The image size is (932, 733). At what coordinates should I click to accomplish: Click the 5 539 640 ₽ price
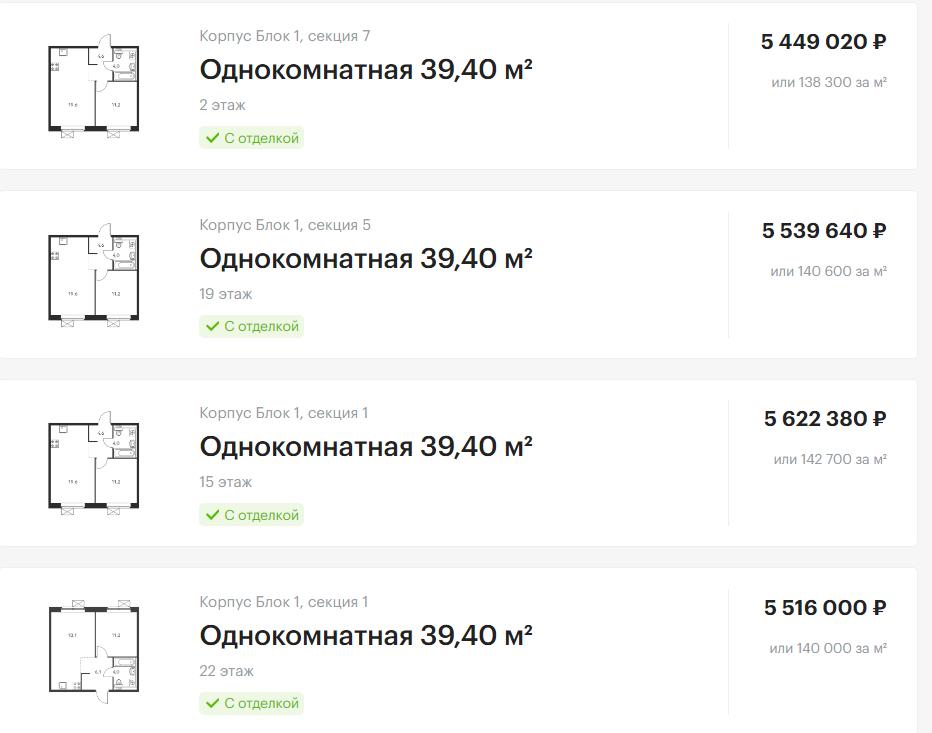click(x=824, y=231)
